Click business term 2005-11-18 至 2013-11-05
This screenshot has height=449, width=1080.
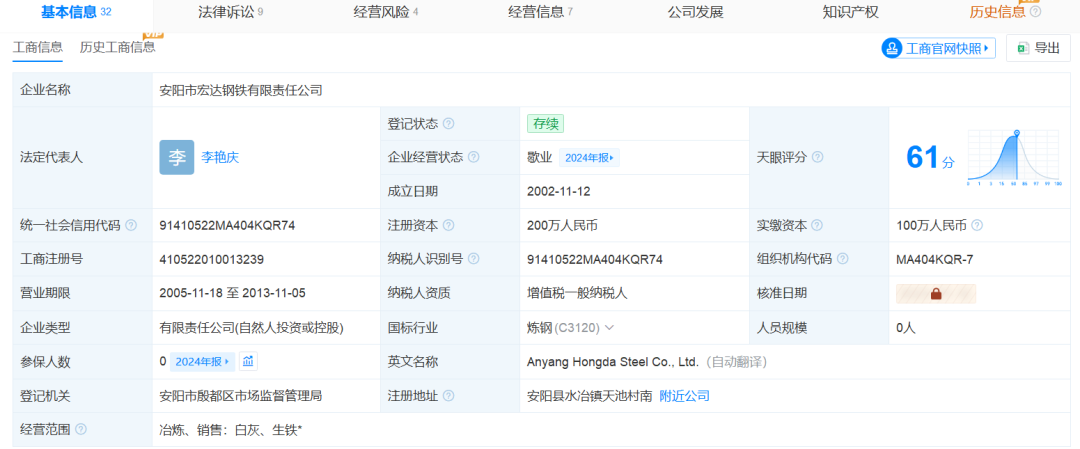pos(232,293)
